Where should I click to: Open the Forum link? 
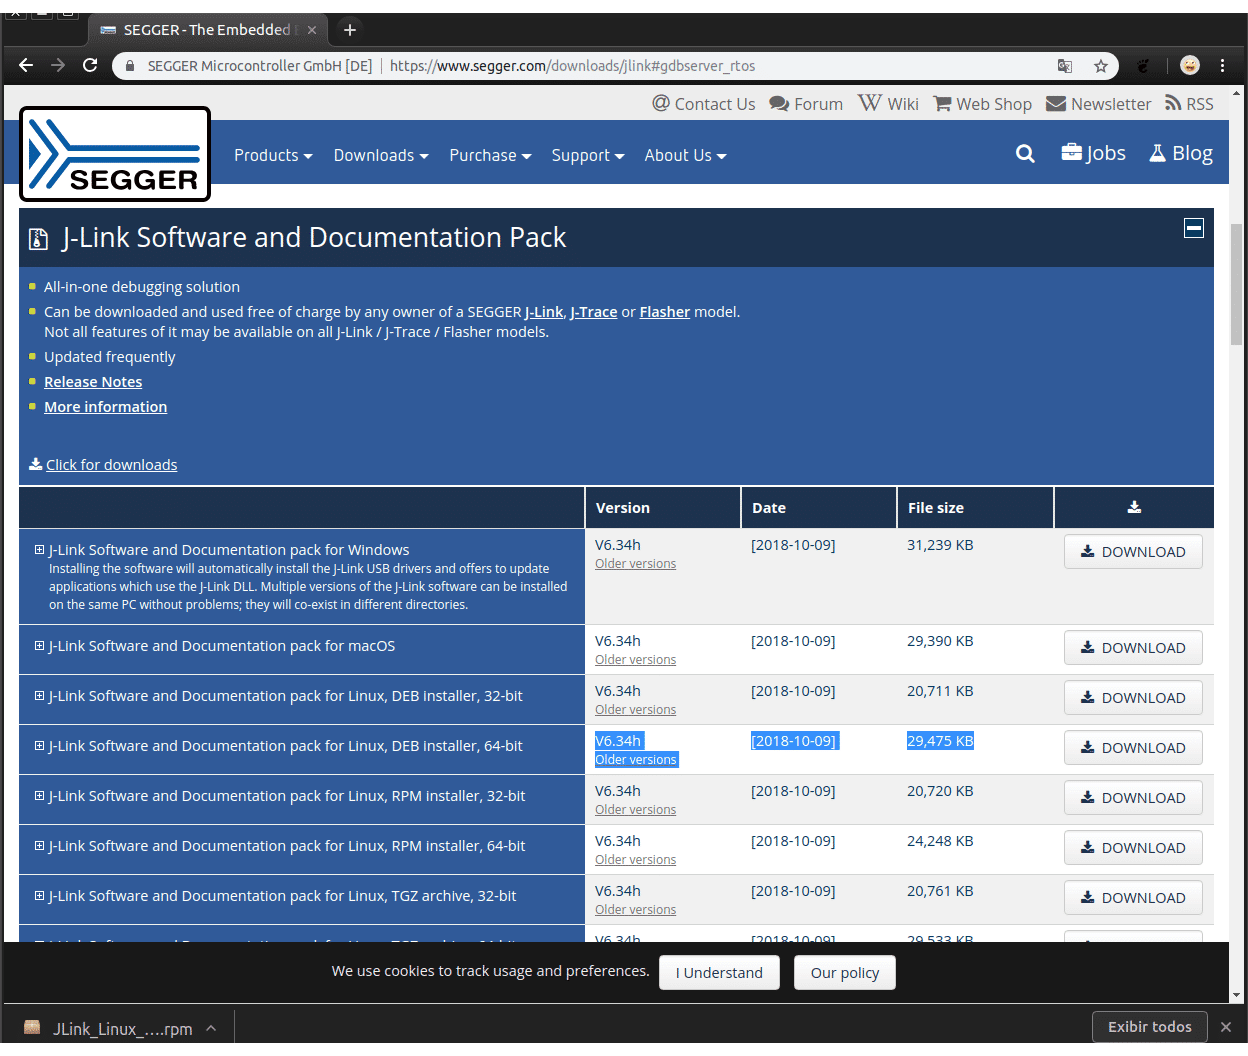pos(806,104)
